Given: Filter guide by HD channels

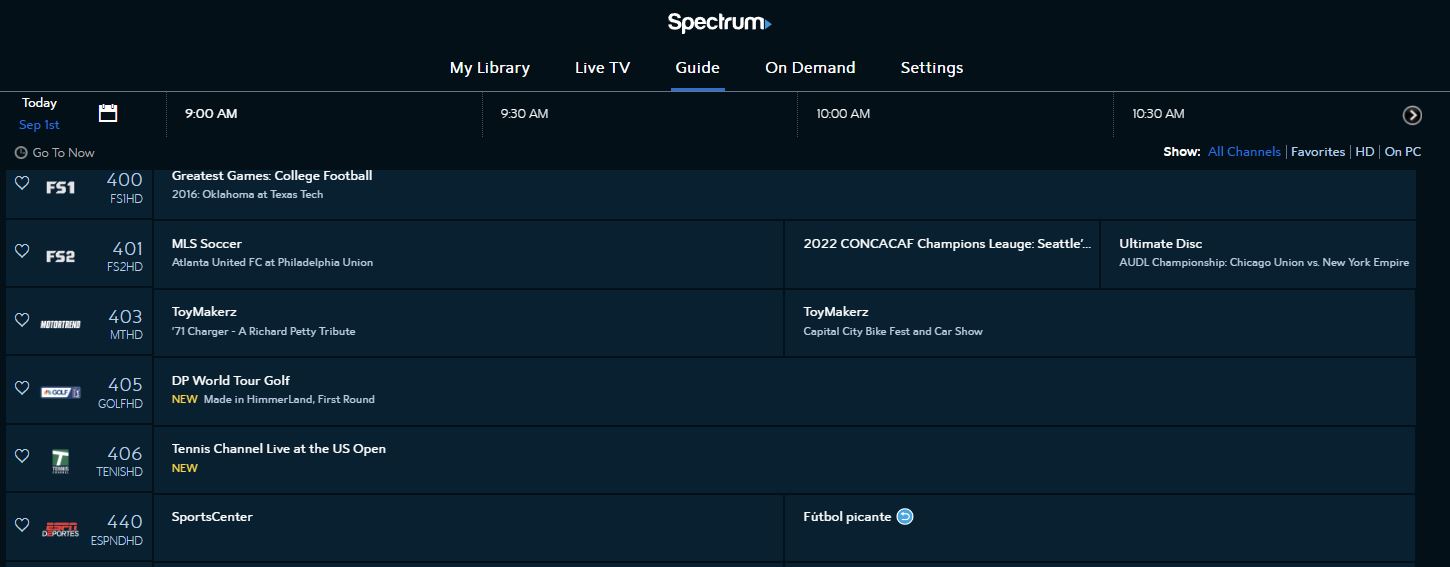Looking at the screenshot, I should [x=1365, y=152].
